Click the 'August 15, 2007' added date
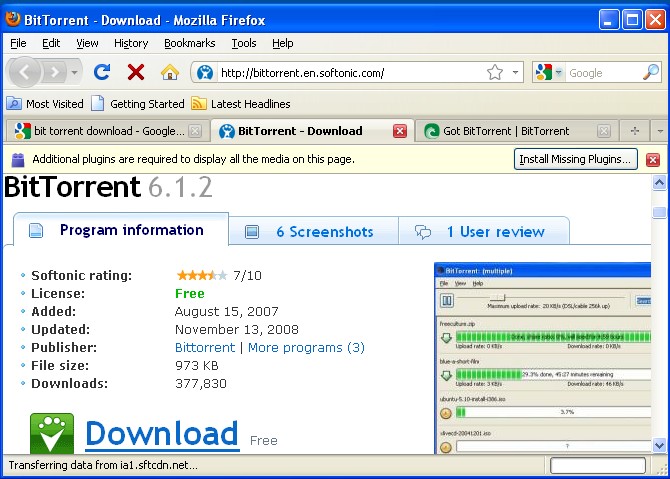The height and width of the screenshot is (479, 670). (x=227, y=311)
